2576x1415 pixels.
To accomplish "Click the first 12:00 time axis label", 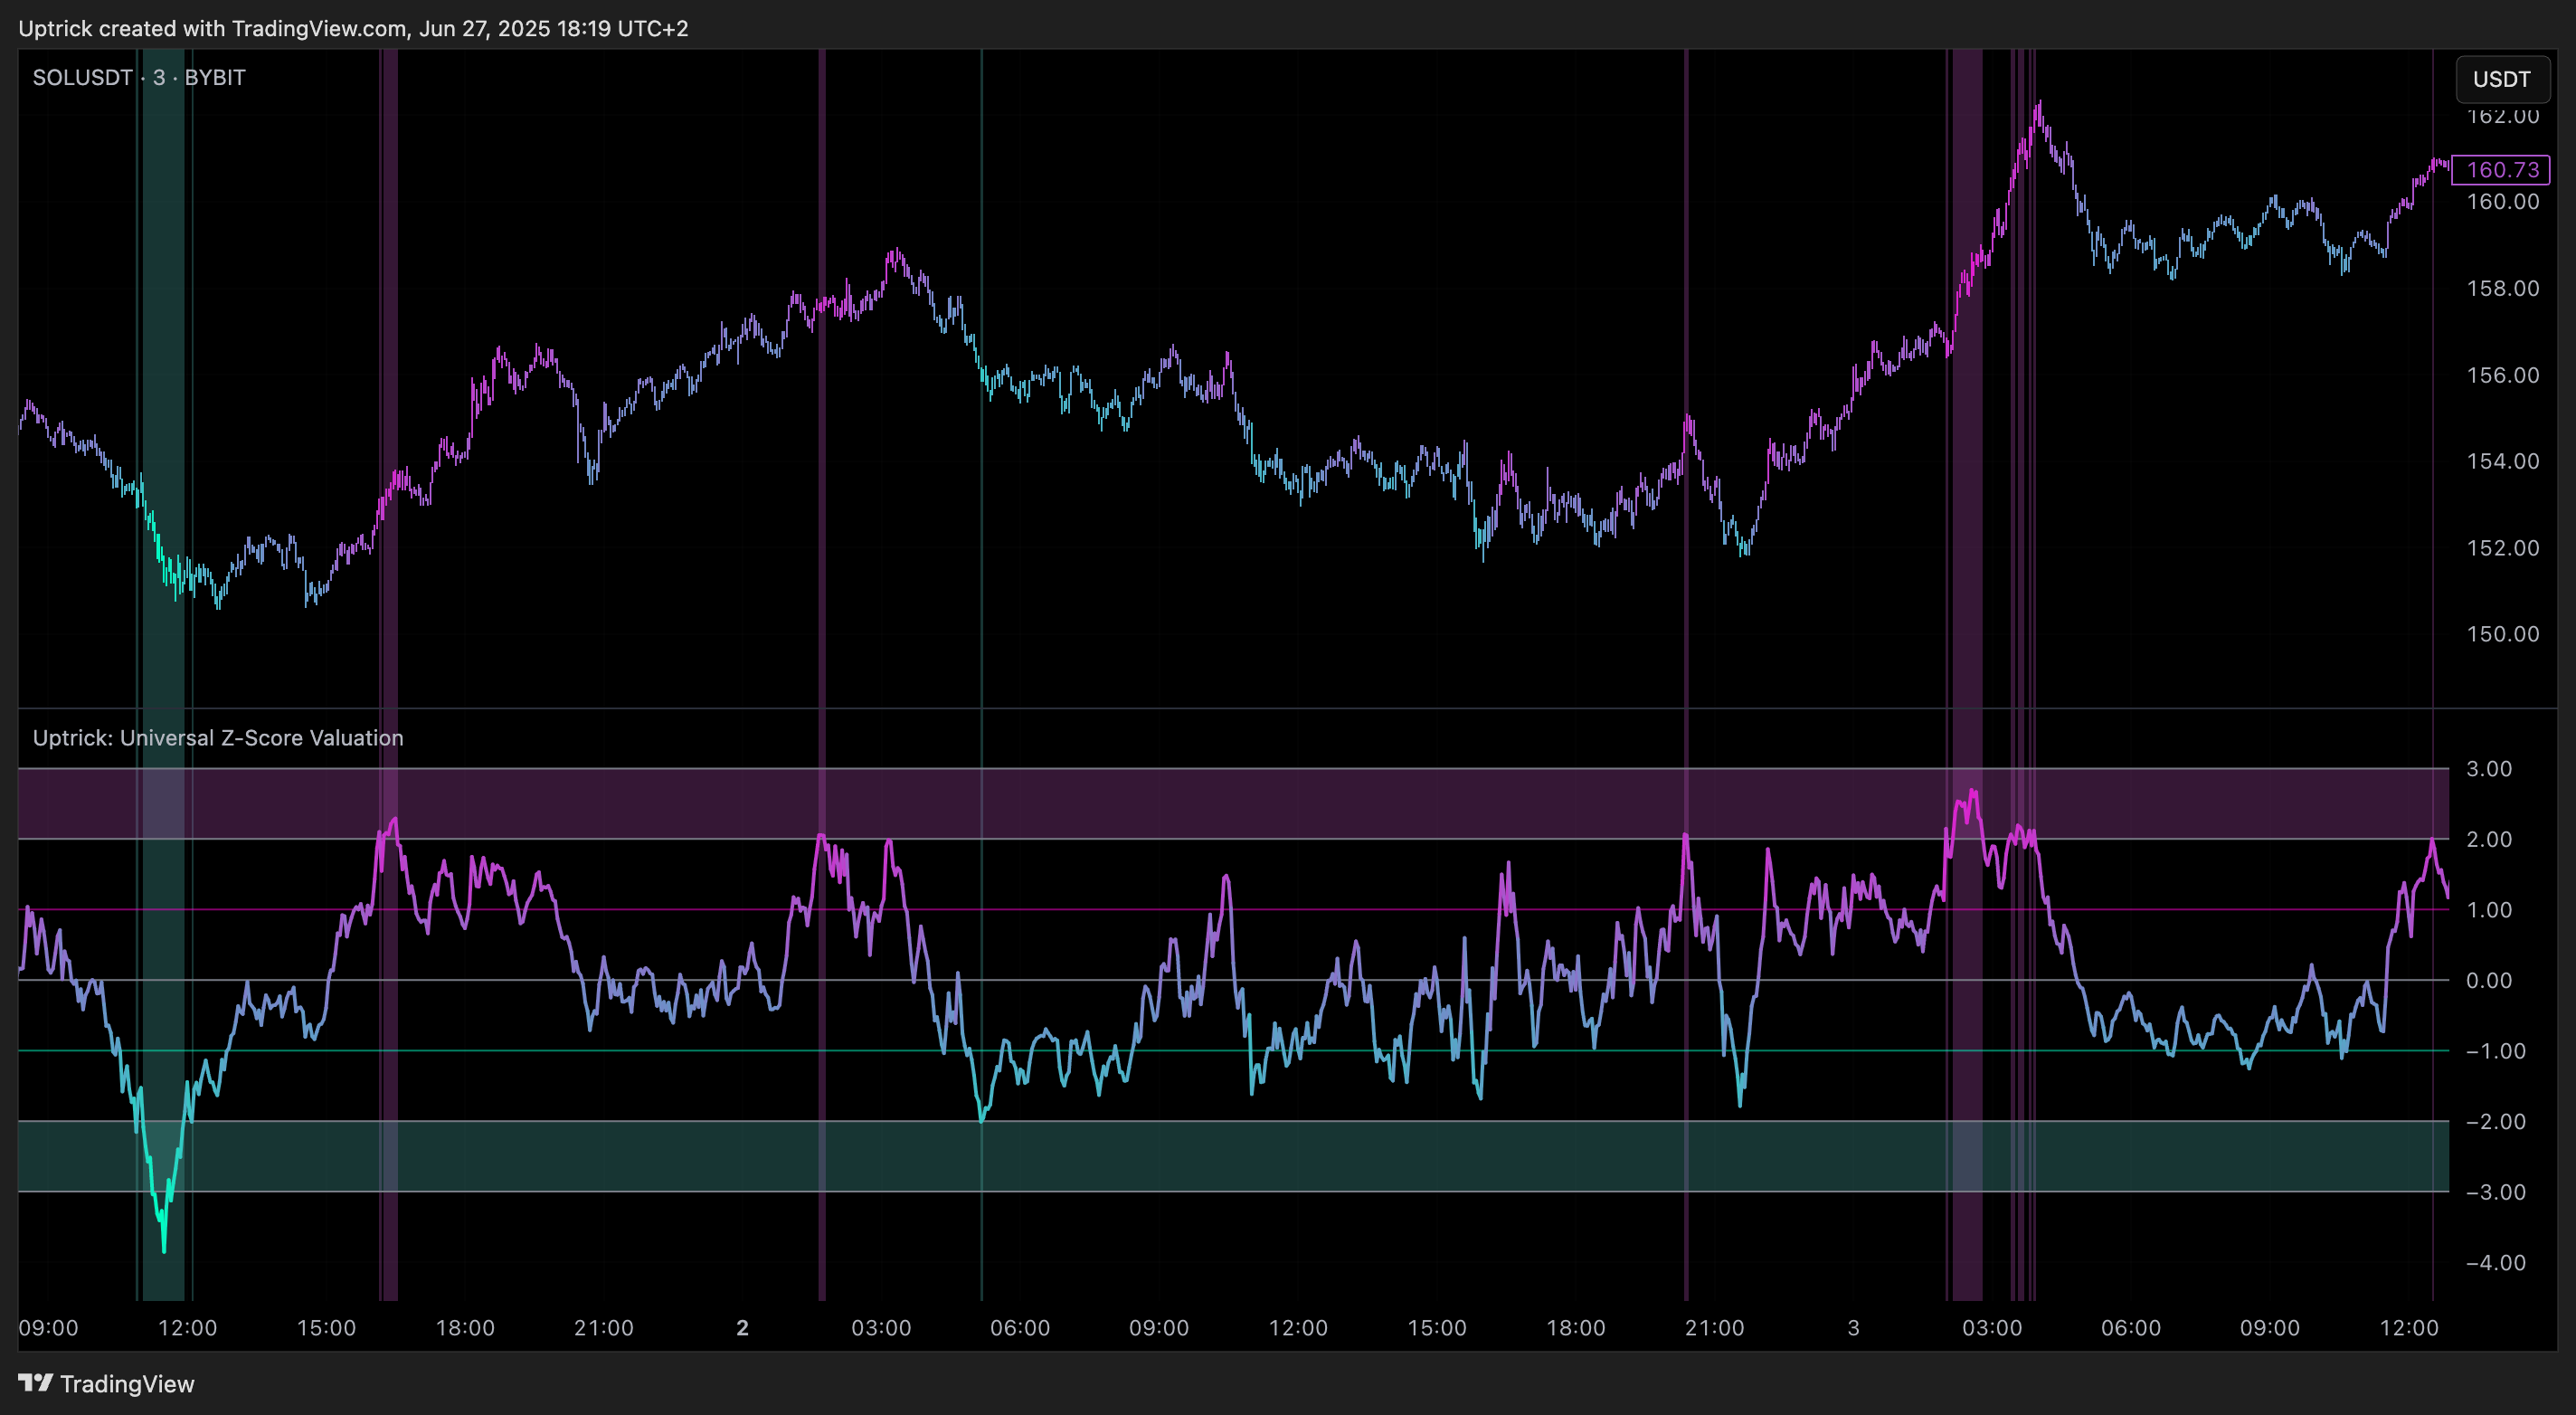I will click(187, 1328).
